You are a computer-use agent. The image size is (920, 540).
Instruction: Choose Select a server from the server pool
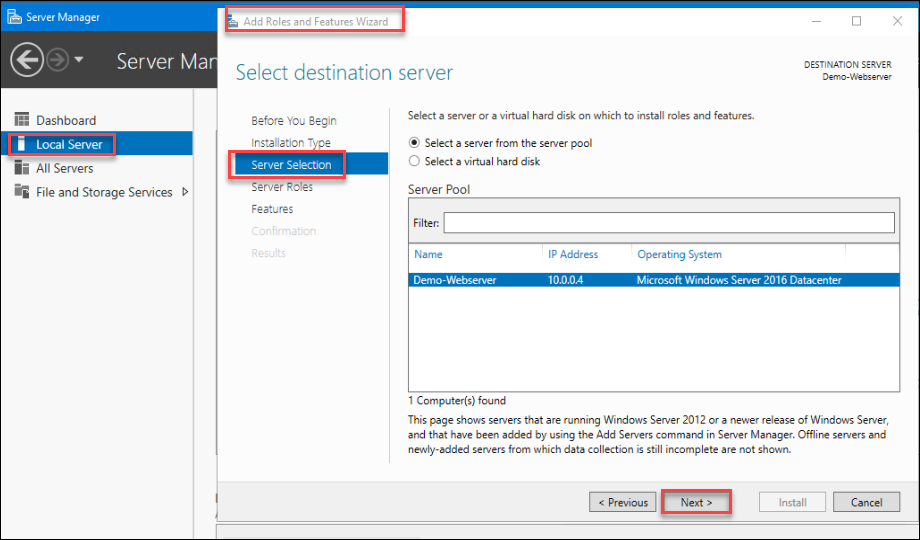pos(414,143)
